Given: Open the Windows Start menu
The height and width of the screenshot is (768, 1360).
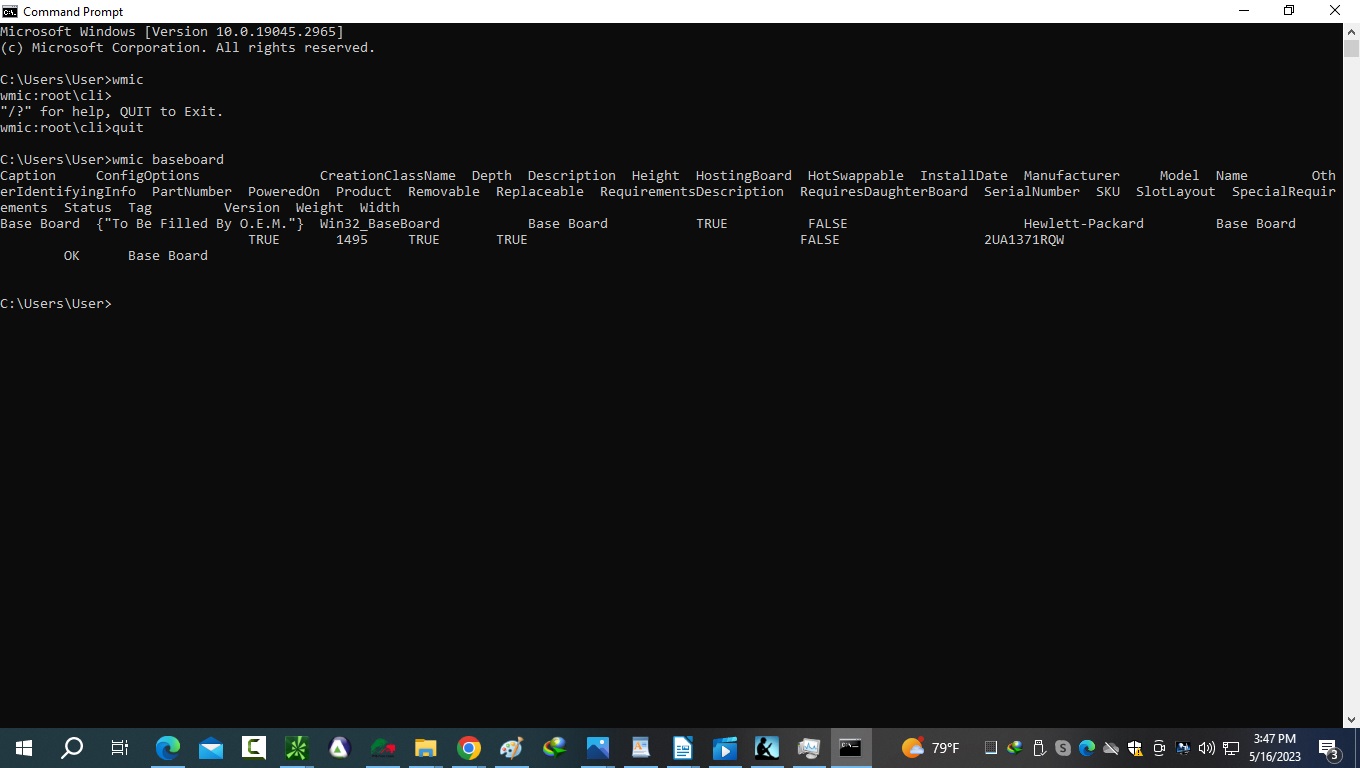Looking at the screenshot, I should (x=24, y=748).
